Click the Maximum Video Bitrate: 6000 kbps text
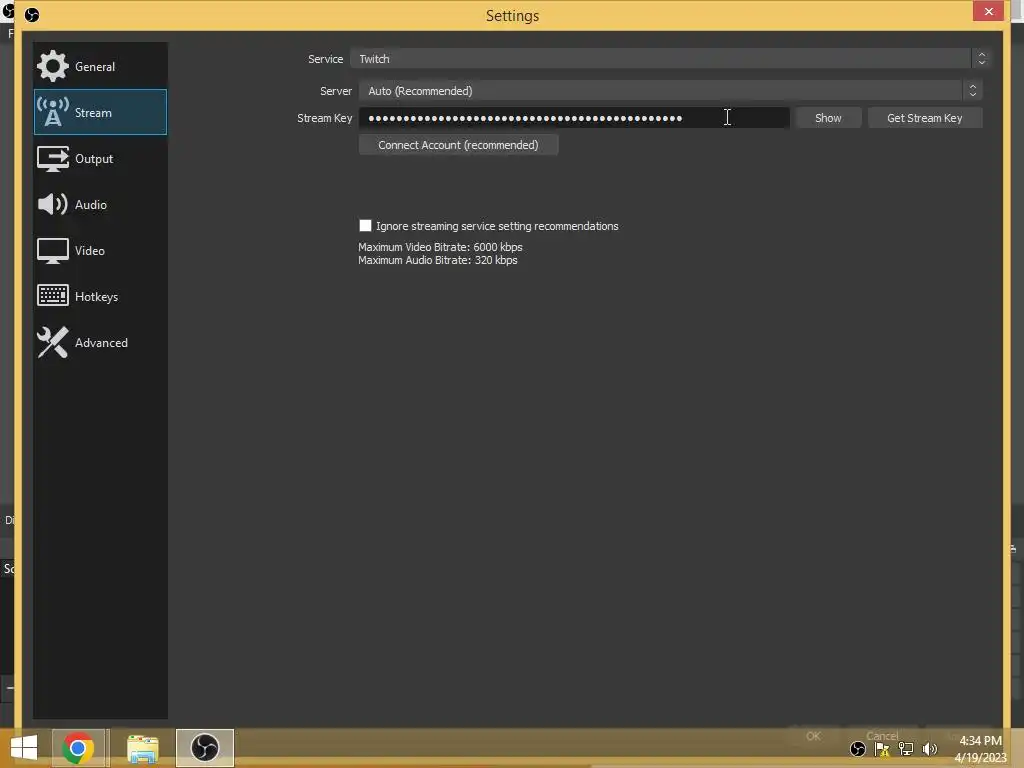Screen dimensions: 1024x768 [x=440, y=247]
